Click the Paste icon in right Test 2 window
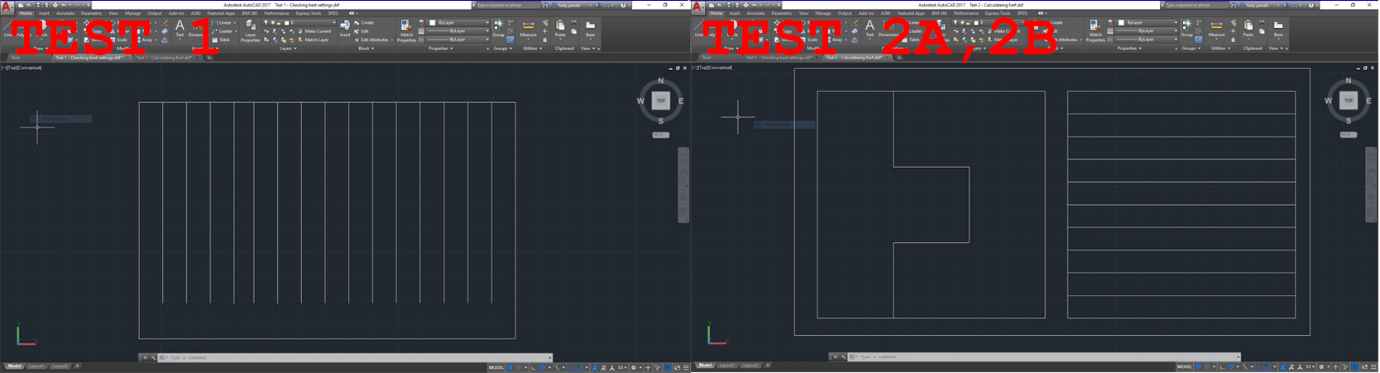 (x=1248, y=29)
